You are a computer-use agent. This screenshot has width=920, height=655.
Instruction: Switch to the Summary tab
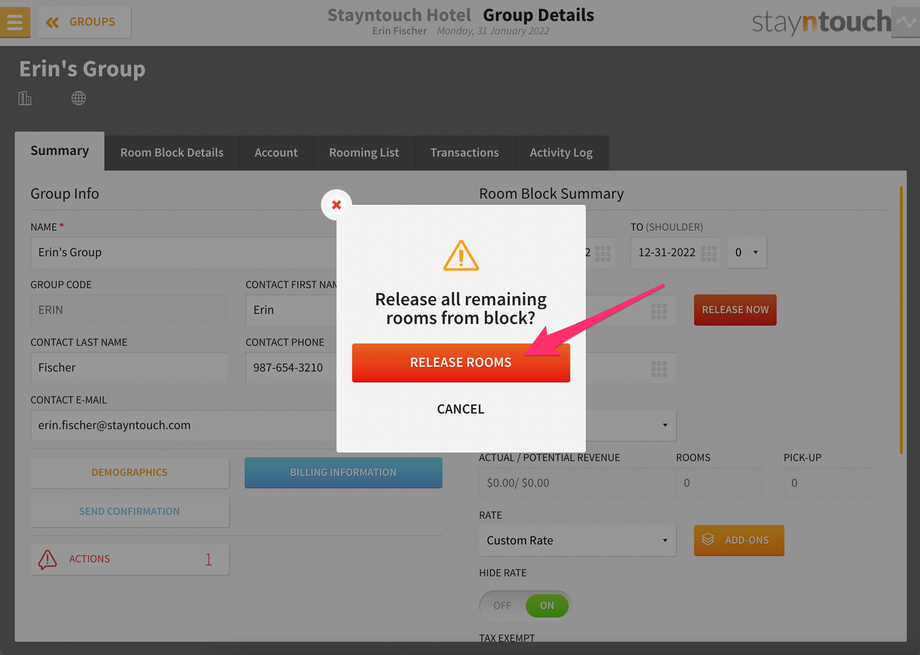pyautogui.click(x=59, y=151)
